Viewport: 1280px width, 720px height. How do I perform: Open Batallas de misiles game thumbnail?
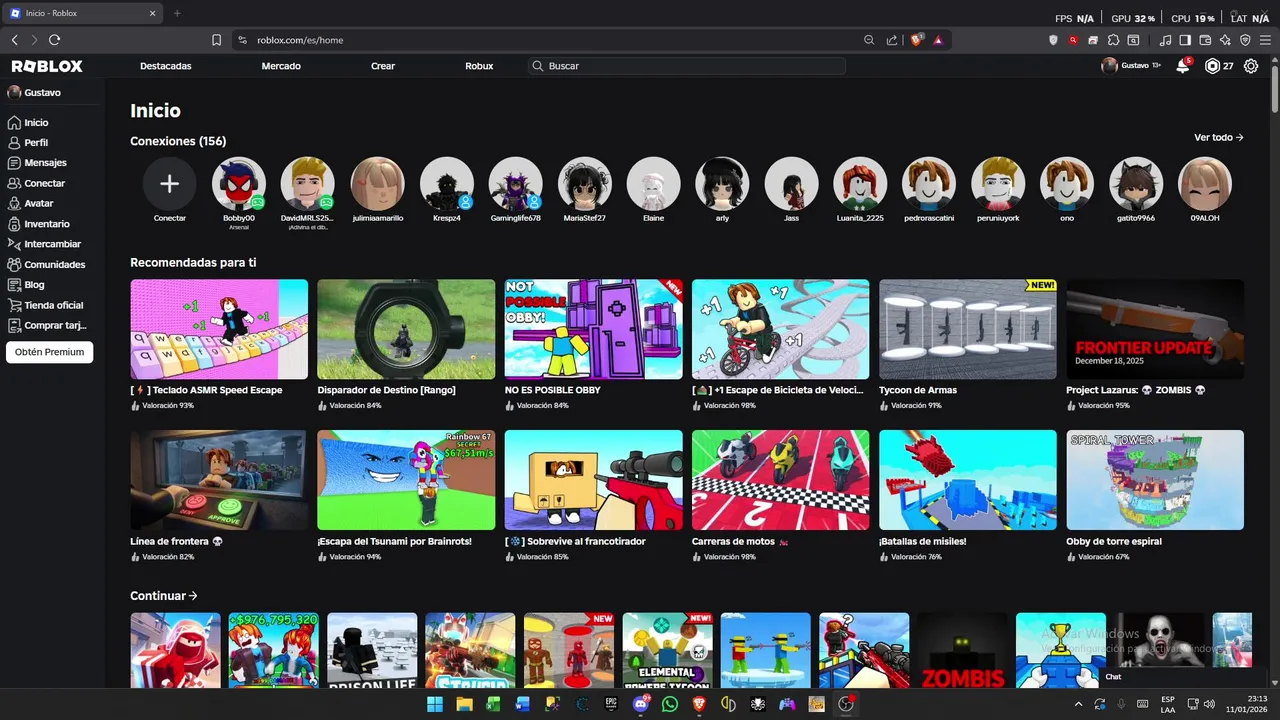pos(968,480)
